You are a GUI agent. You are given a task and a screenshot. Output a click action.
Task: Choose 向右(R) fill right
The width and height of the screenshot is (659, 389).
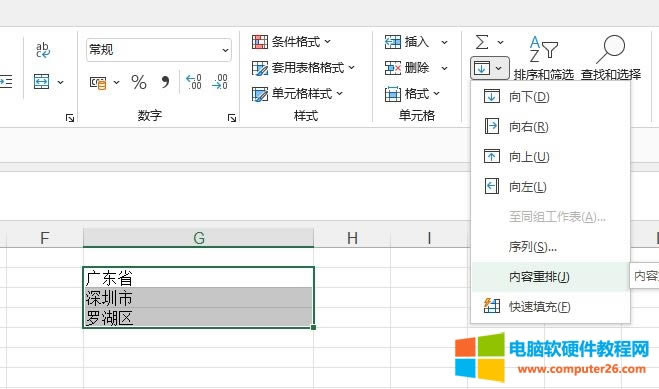click(x=551, y=127)
